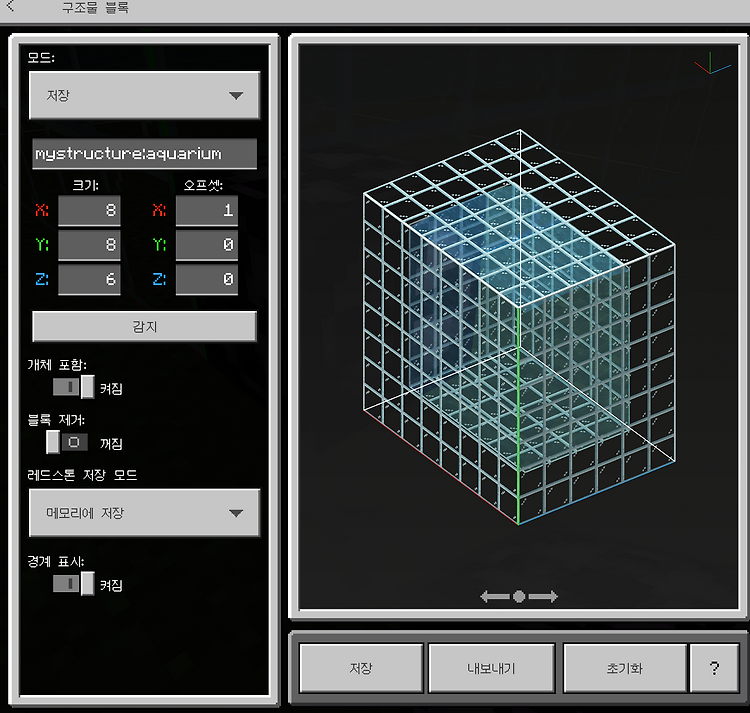Toggle the 경계 표시 switch
The image size is (750, 713).
(x=74, y=583)
